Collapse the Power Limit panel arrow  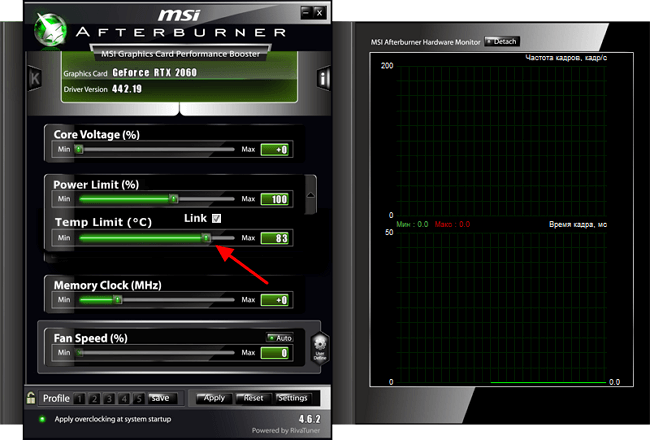click(x=310, y=195)
